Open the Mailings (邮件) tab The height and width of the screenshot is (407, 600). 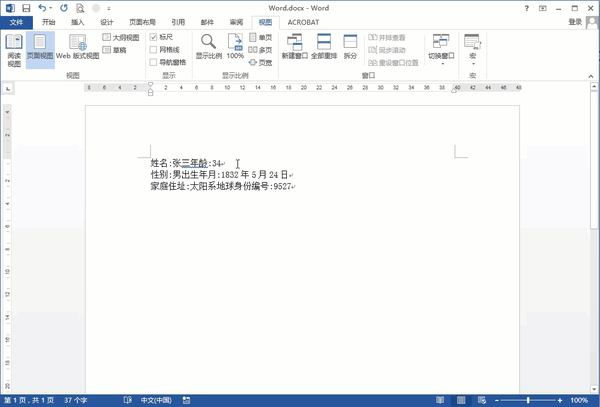[207, 23]
